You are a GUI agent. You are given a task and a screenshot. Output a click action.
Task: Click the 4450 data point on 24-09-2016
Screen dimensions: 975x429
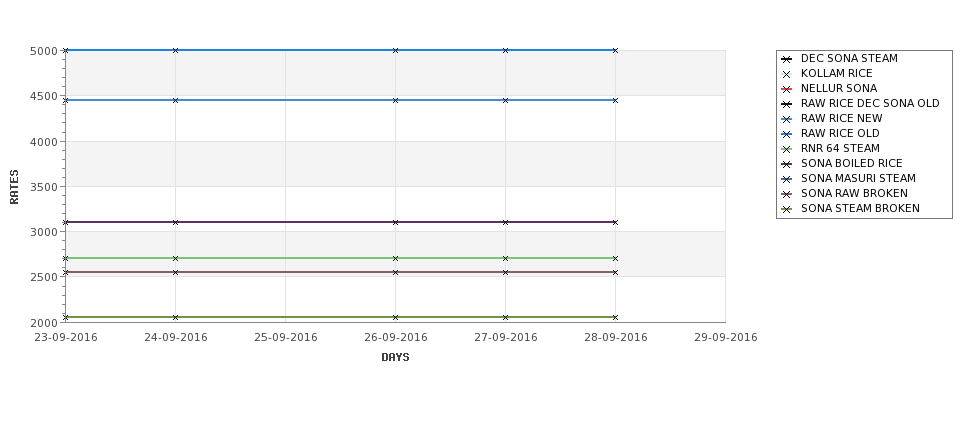point(175,100)
